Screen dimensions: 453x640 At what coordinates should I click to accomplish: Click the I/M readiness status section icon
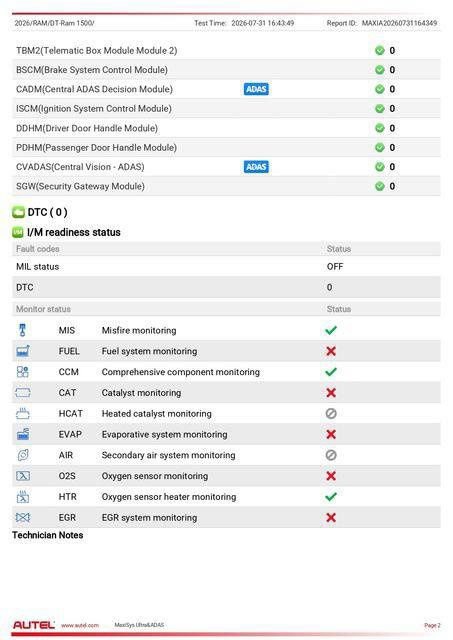[x=18, y=232]
